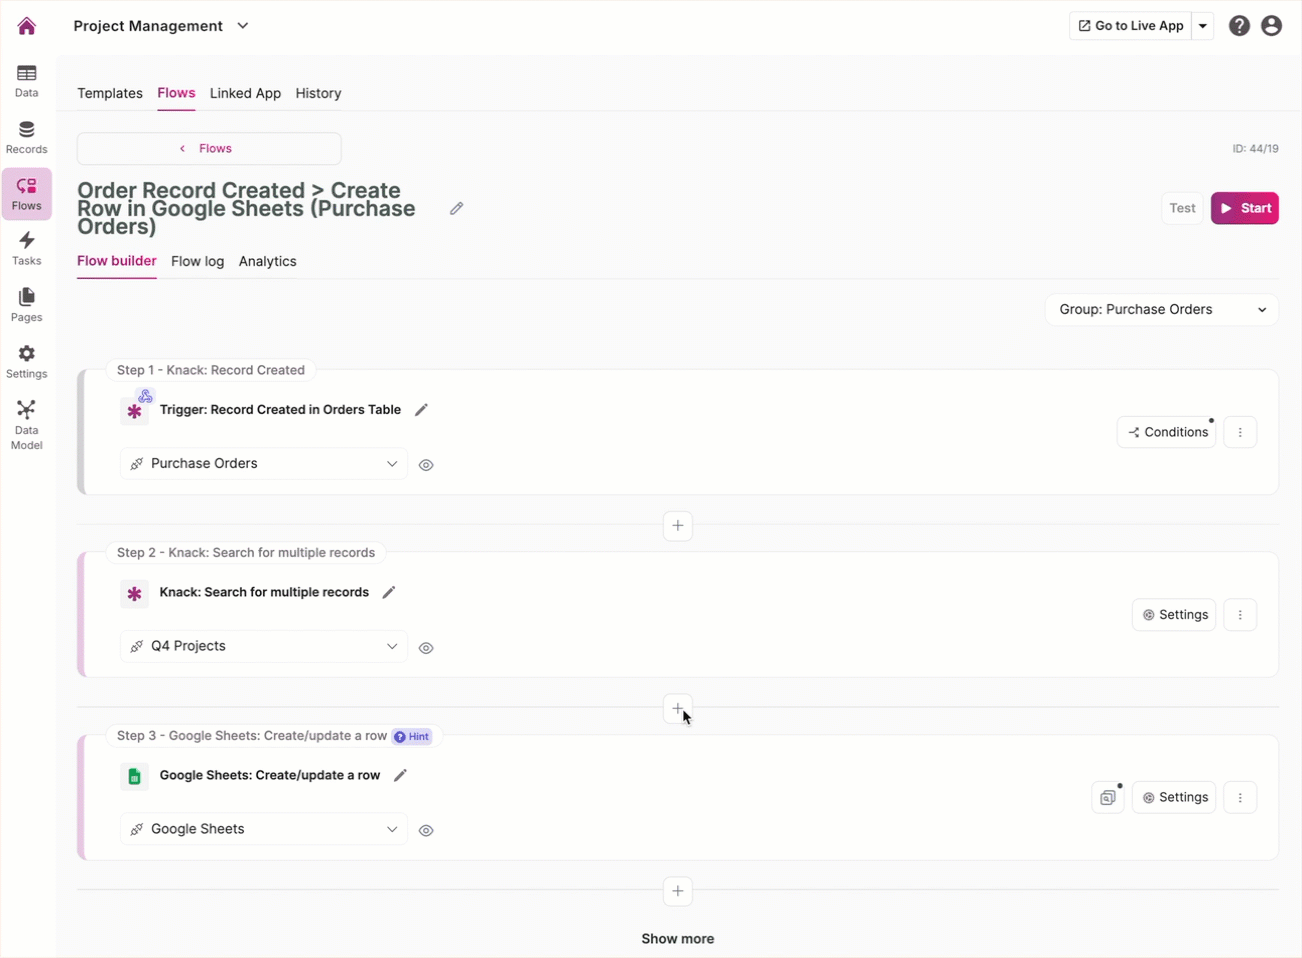Screen dimensions: 1302x958
Task: Click the home icon at top left
Action: [x=27, y=26]
